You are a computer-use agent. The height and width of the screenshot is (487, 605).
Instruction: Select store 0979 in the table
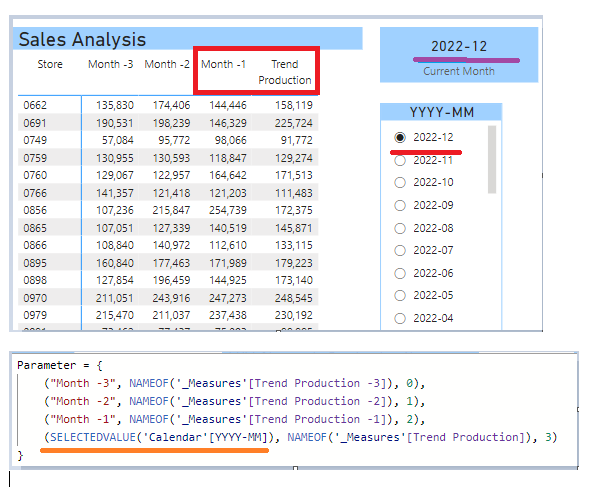click(168, 315)
